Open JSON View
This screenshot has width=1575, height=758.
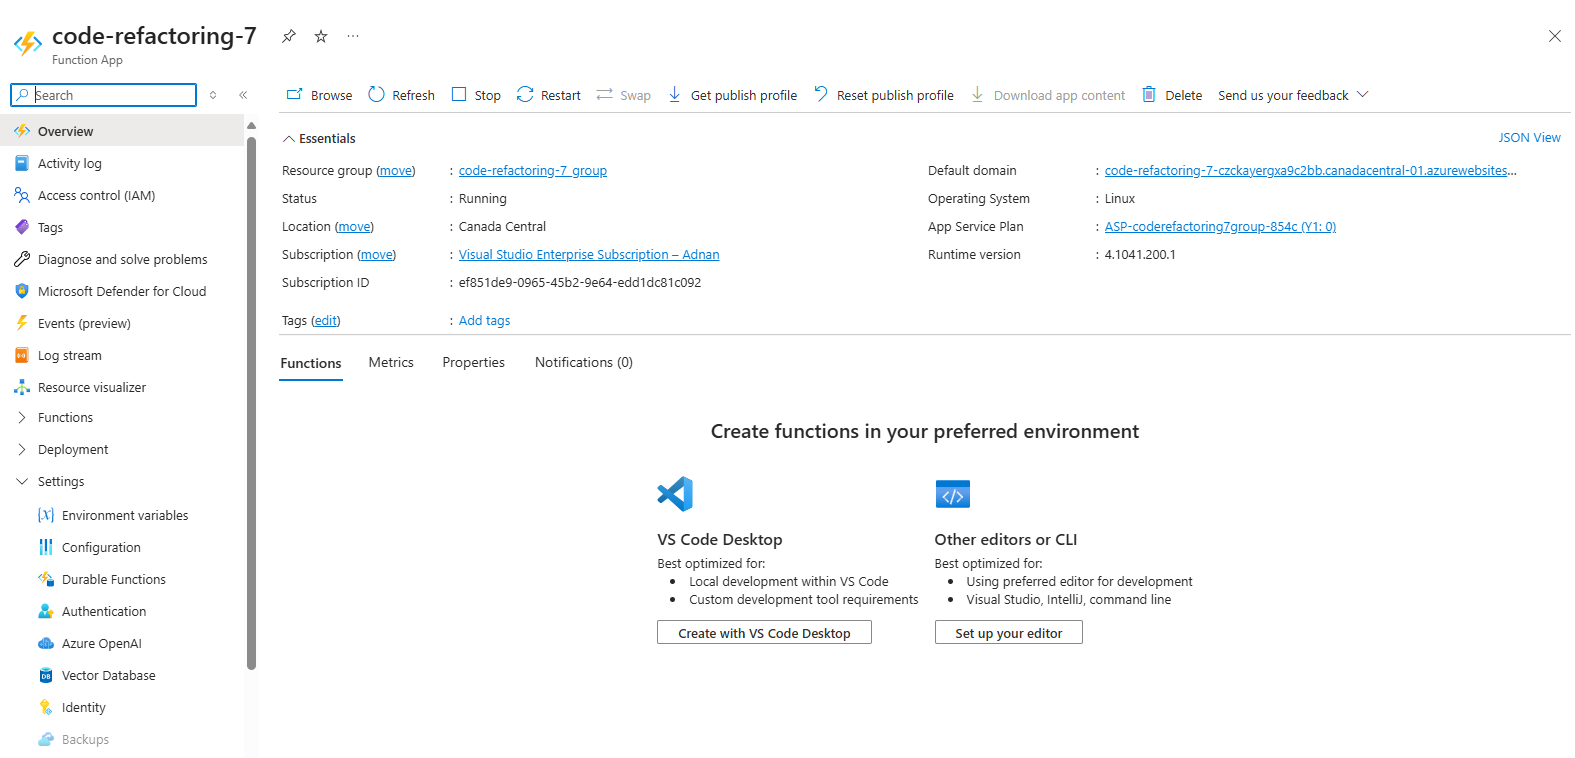point(1529,138)
